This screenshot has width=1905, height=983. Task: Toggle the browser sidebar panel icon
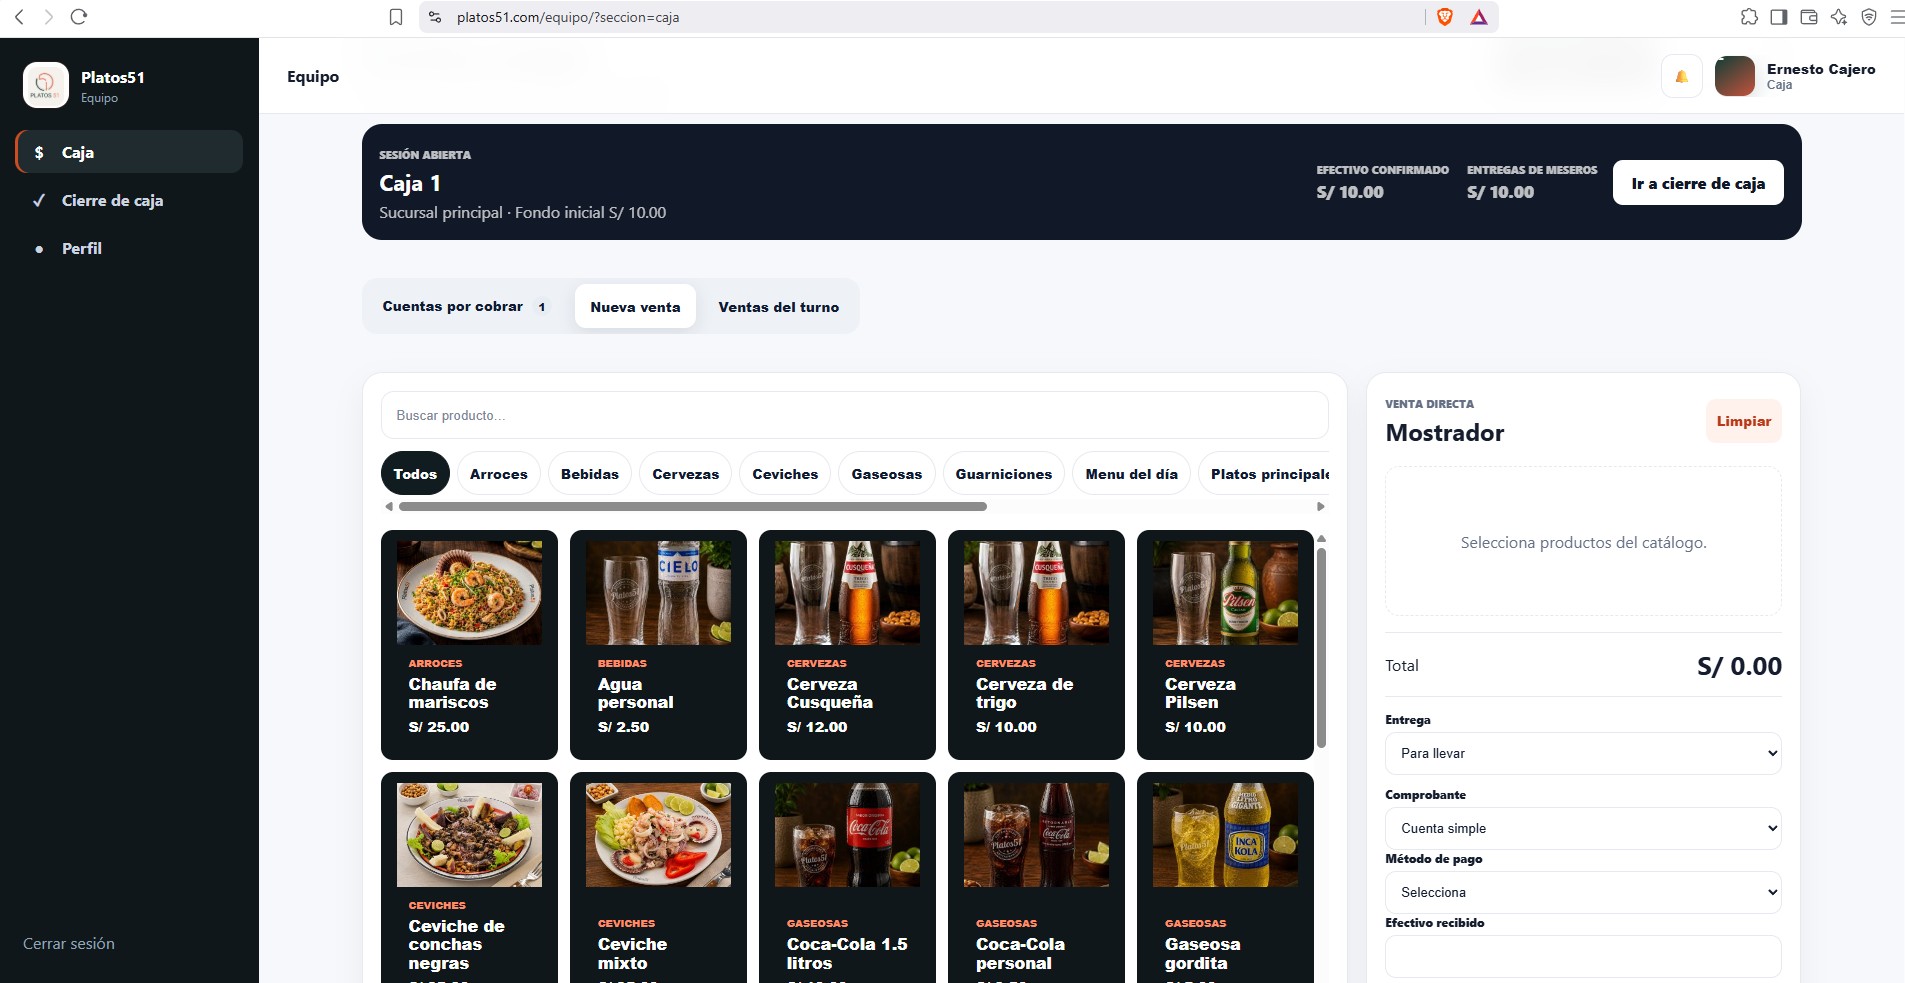[x=1779, y=17]
